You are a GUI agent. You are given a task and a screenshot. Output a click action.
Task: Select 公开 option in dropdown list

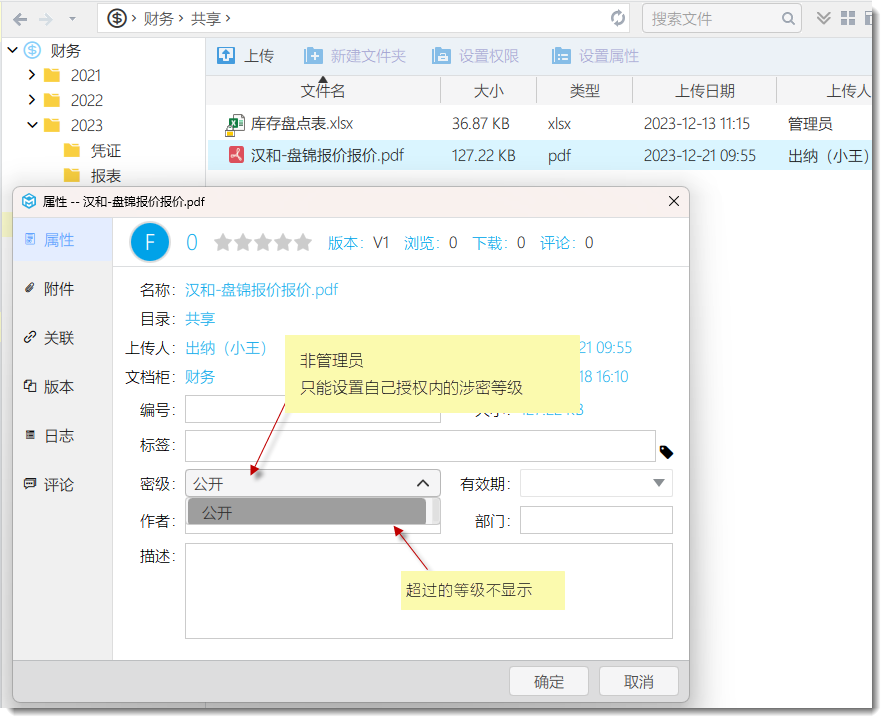click(306, 513)
